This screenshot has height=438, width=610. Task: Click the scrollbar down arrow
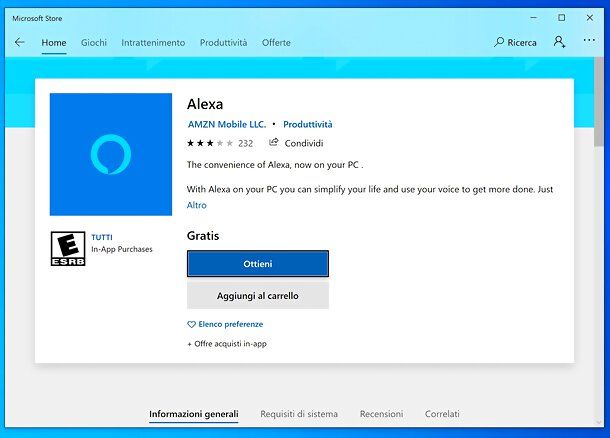pyautogui.click(x=599, y=422)
